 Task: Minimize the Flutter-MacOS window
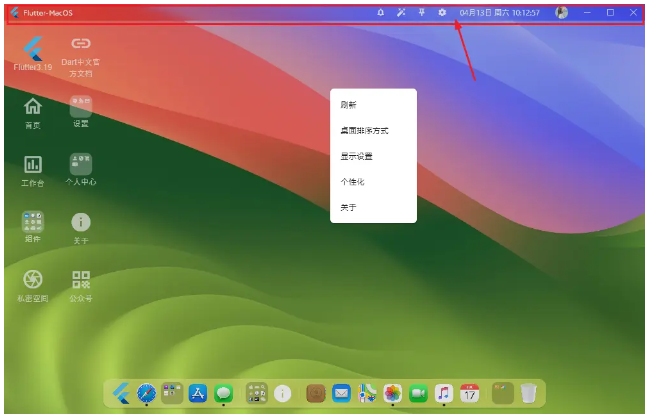pyautogui.click(x=587, y=13)
